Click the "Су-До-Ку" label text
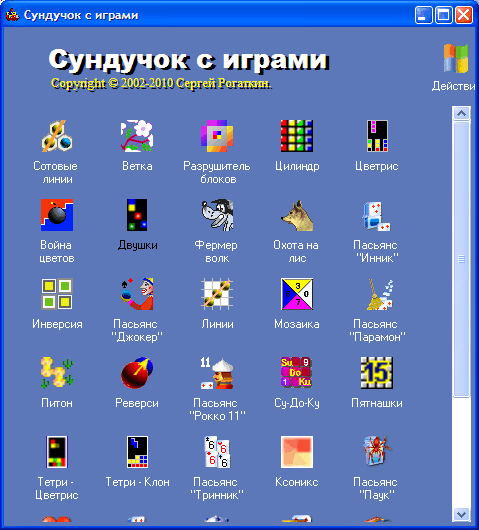Viewport: 479px width, 530px height. tap(297, 403)
